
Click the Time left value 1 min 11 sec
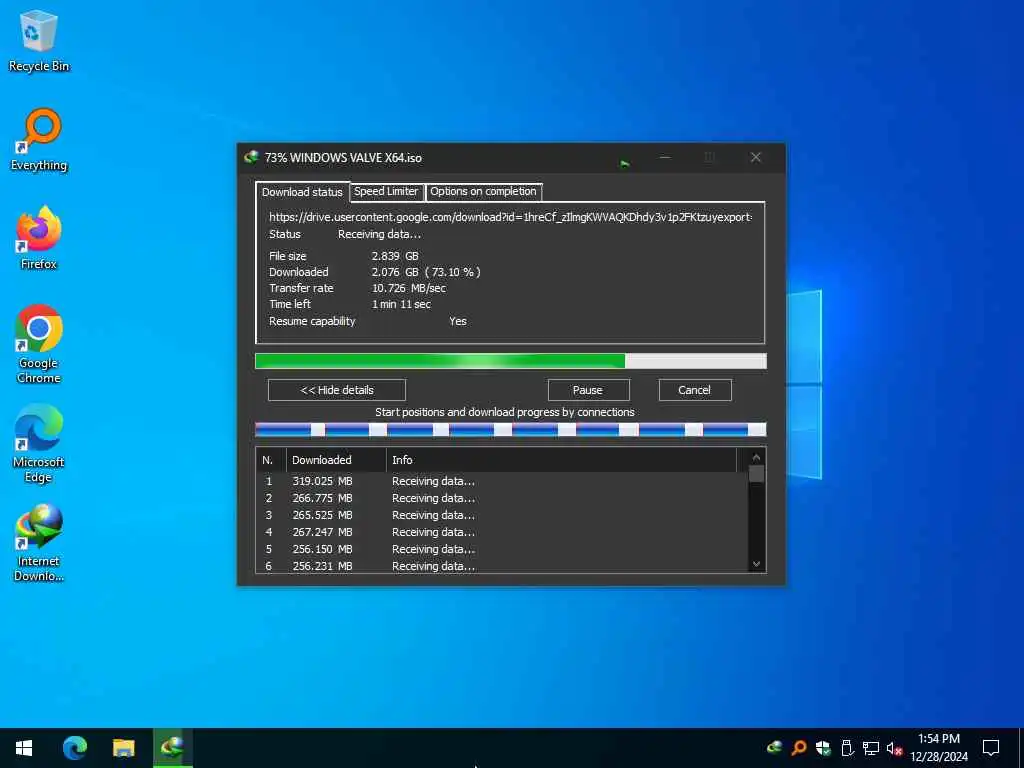[x=401, y=304]
